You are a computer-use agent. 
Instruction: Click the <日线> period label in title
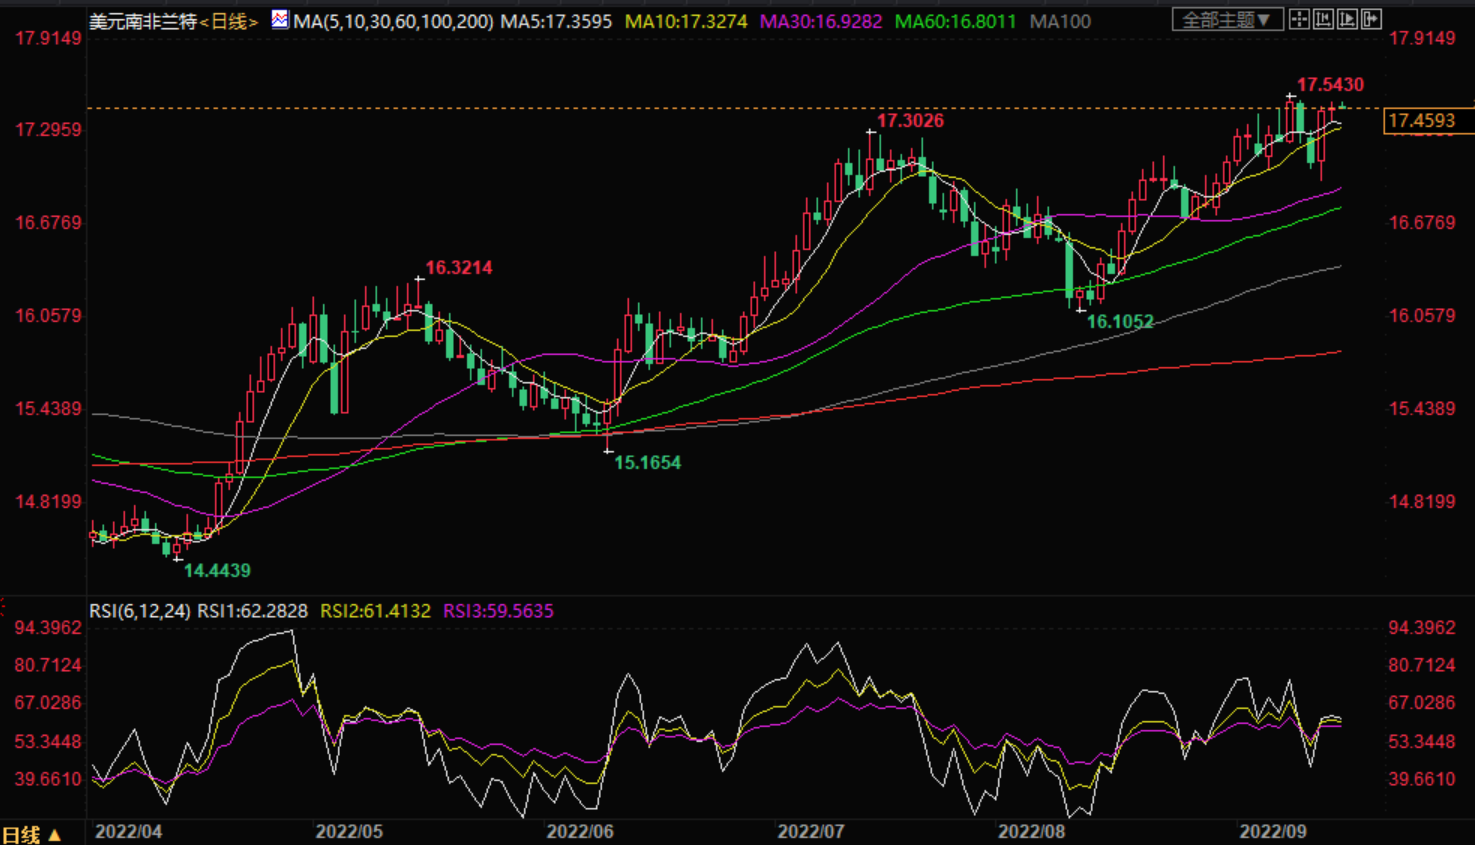[x=229, y=21]
